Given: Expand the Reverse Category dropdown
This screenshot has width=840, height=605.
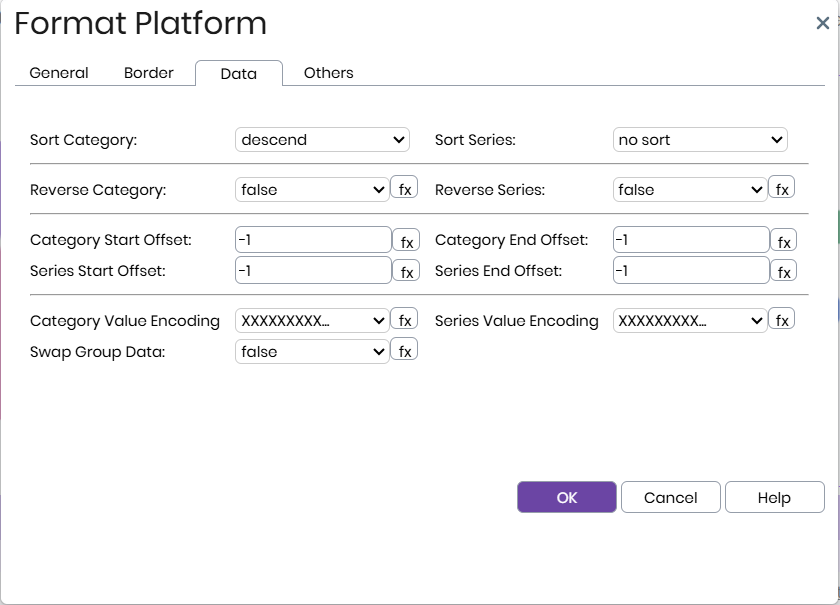Looking at the screenshot, I should point(312,190).
